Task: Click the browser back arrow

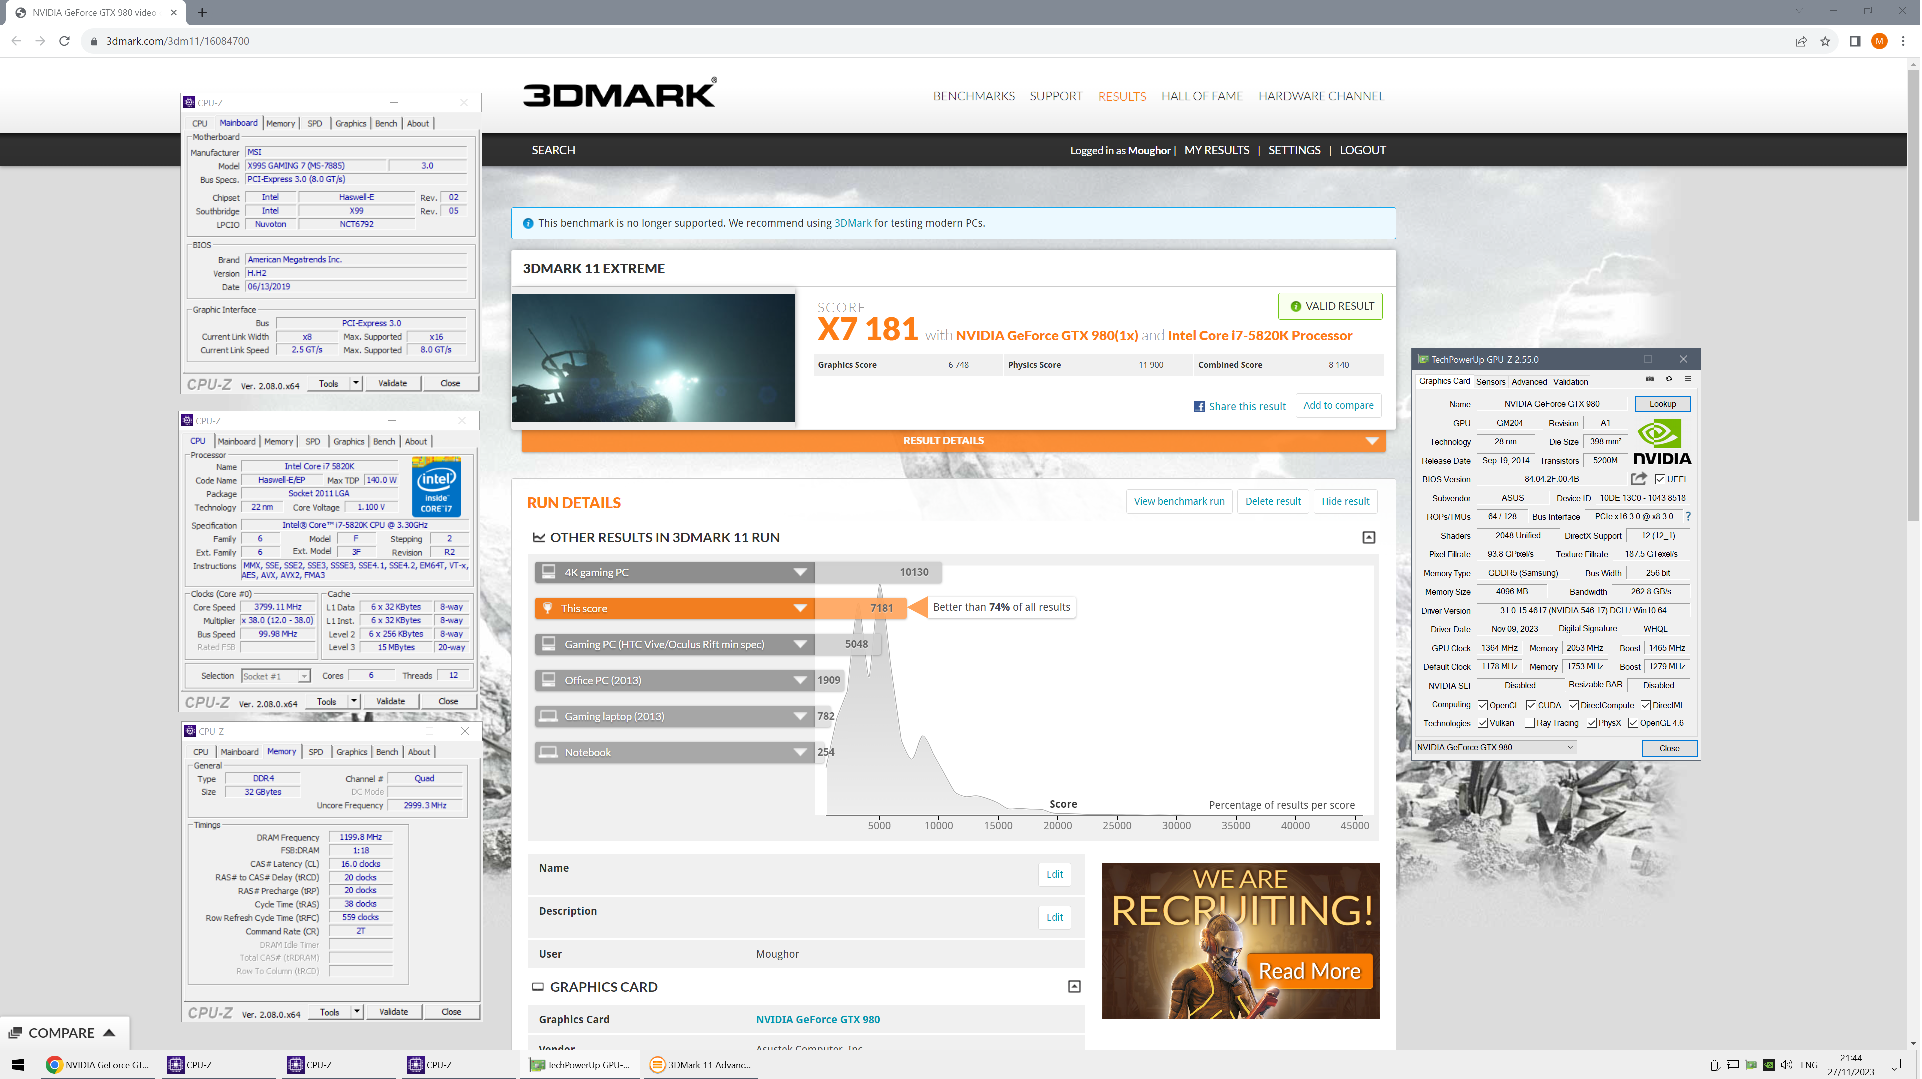Action: tap(16, 41)
